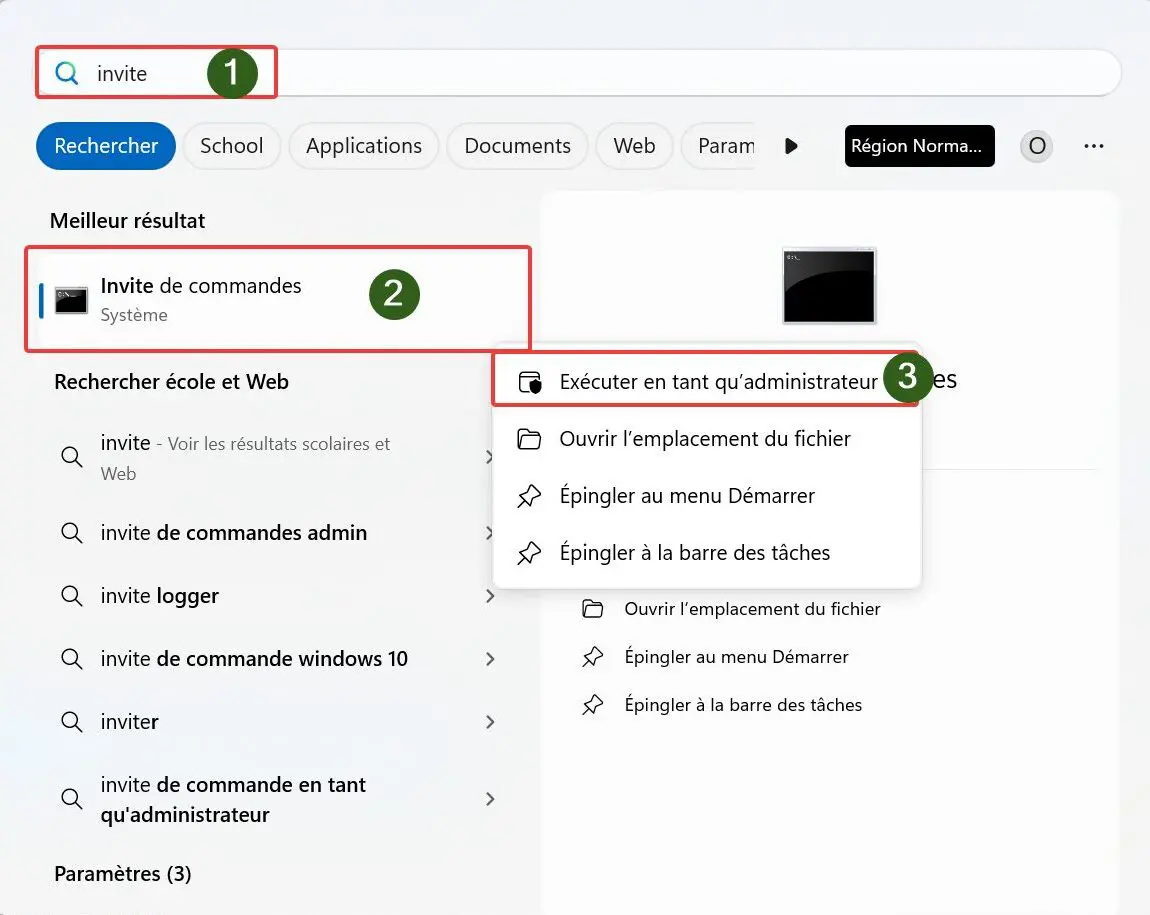Screen dimensions: 1150x915
Task: Click preview pane link Ouvrir l'emplacement du fichier
Action: point(752,609)
